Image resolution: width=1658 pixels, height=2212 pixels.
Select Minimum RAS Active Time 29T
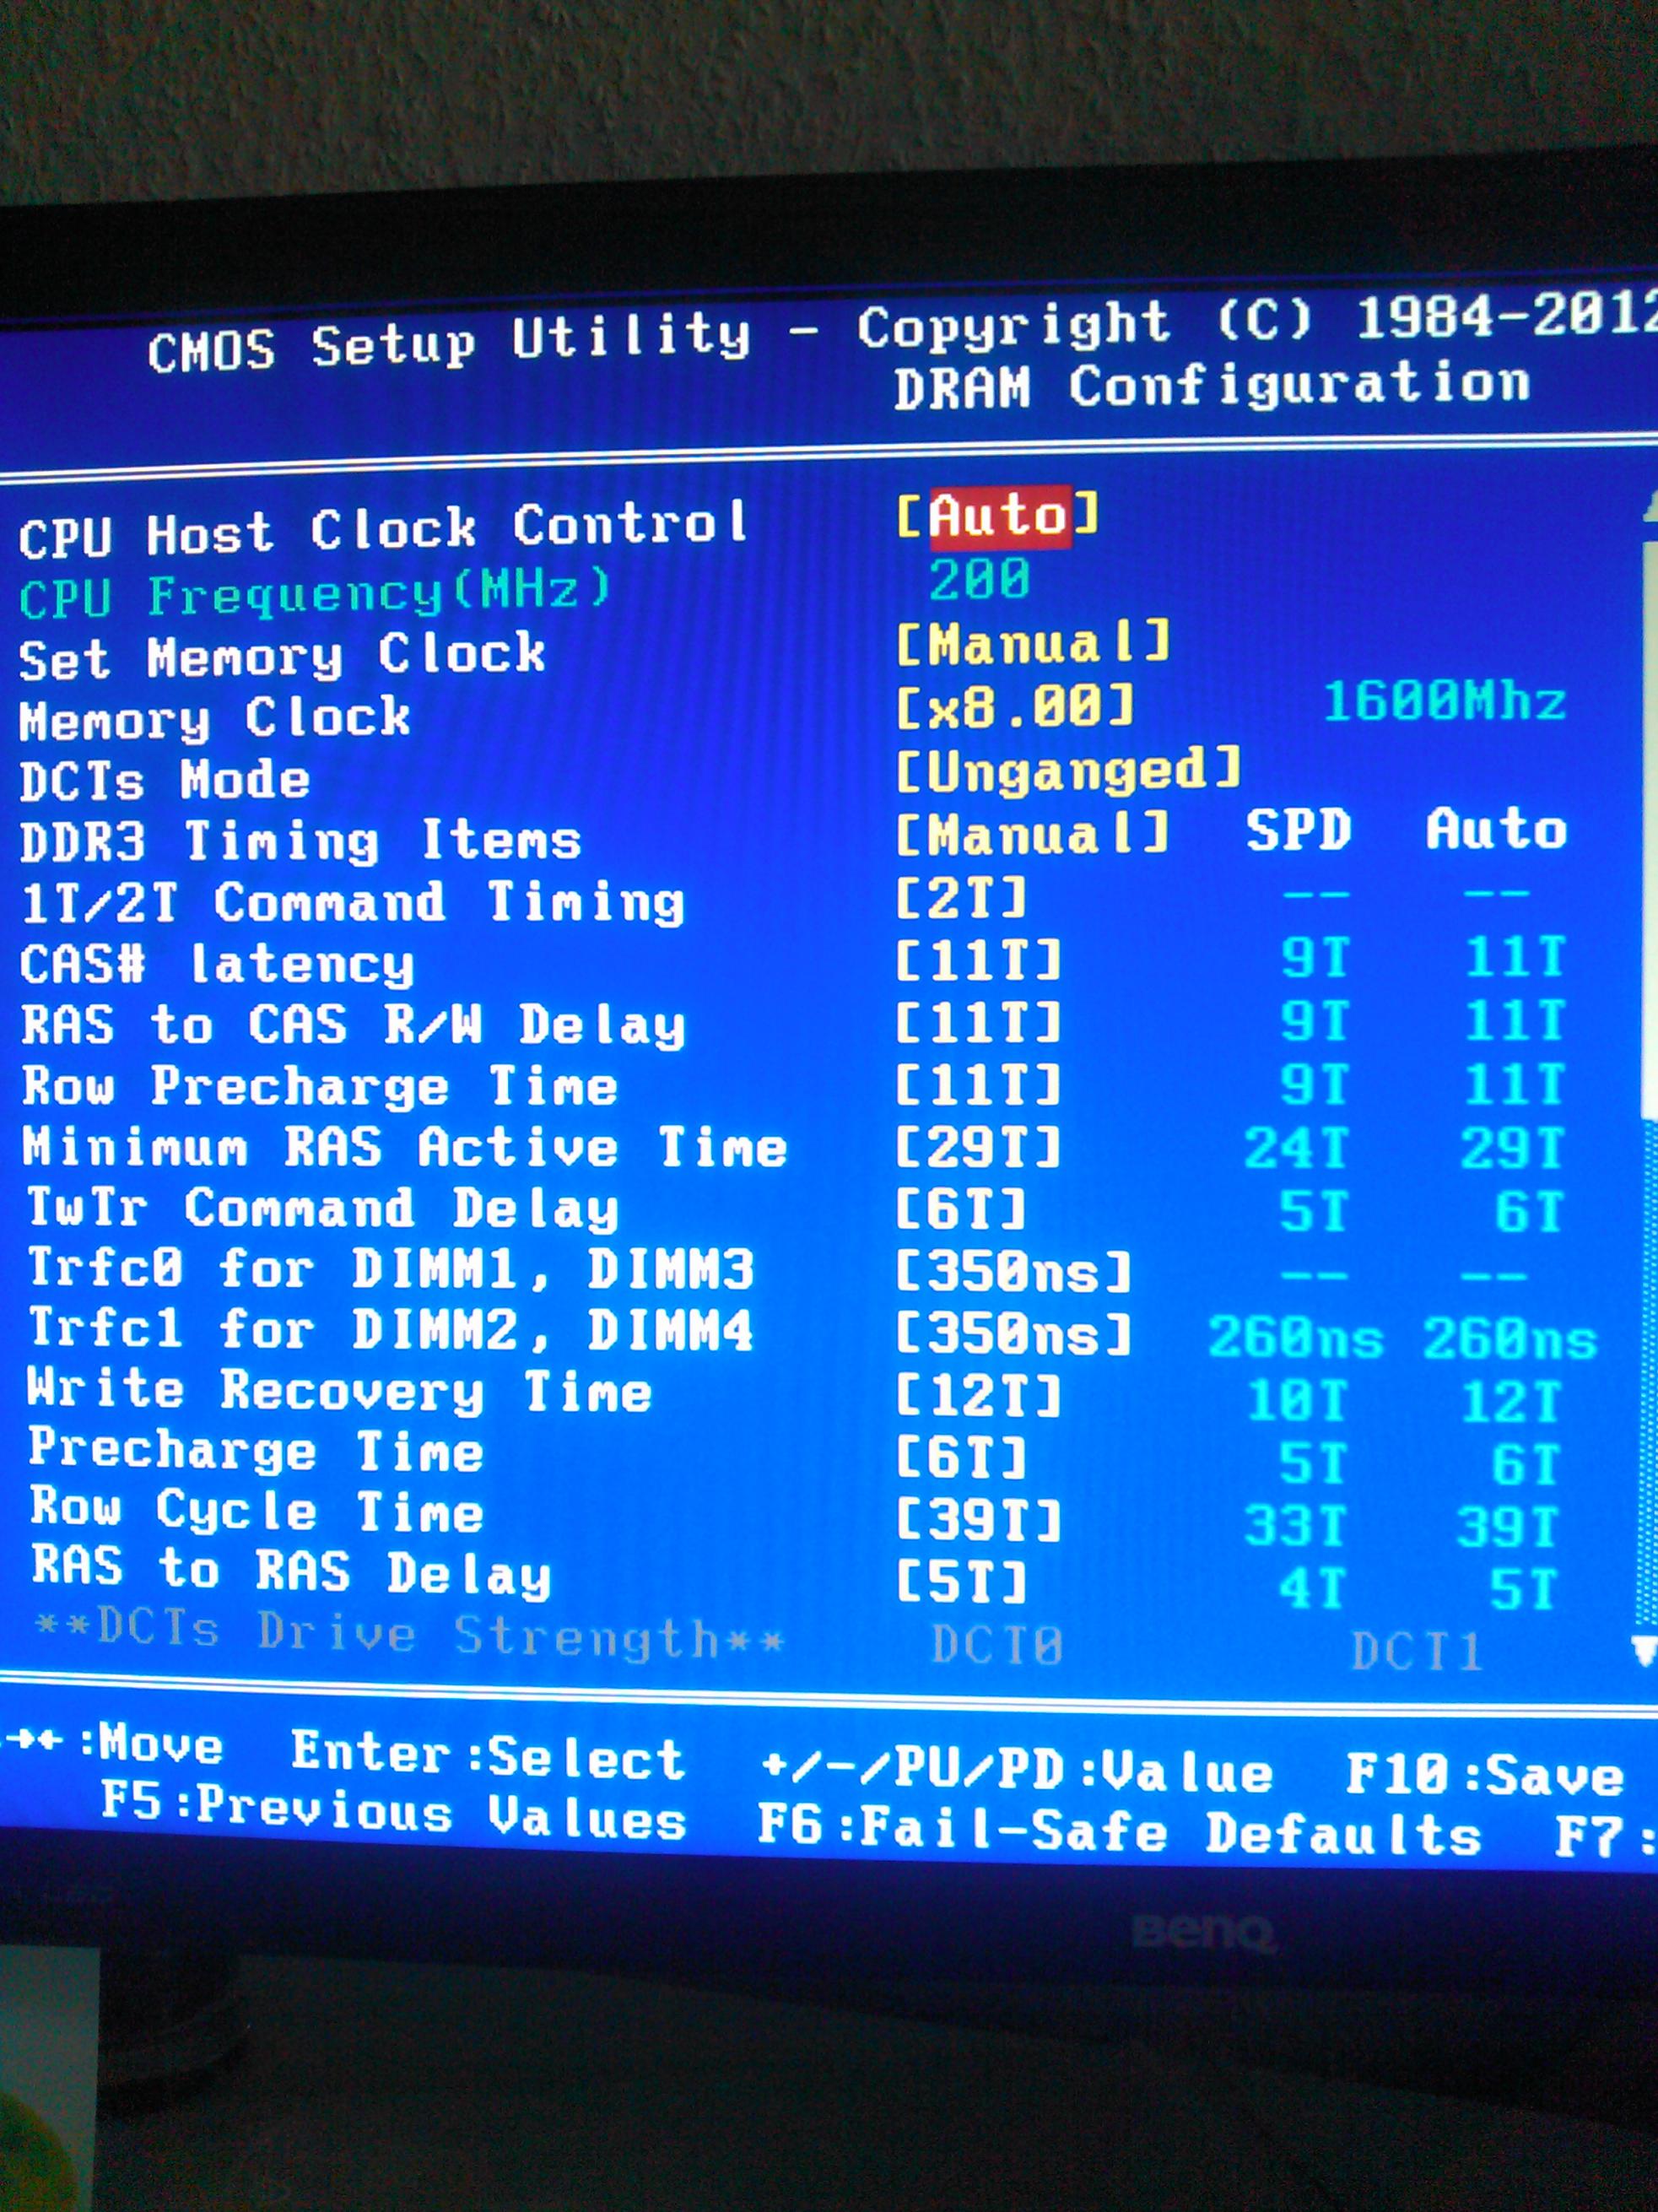pyautogui.click(x=977, y=1148)
